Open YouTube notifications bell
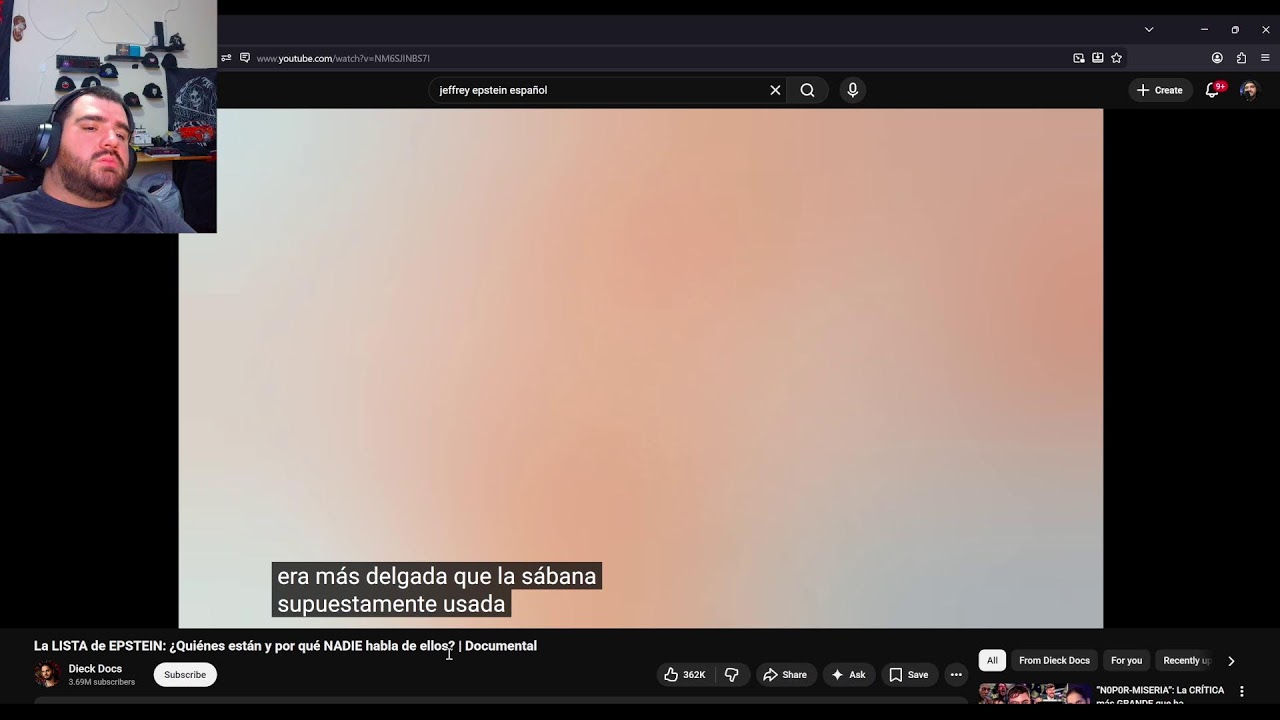This screenshot has width=1280, height=720. click(1213, 90)
